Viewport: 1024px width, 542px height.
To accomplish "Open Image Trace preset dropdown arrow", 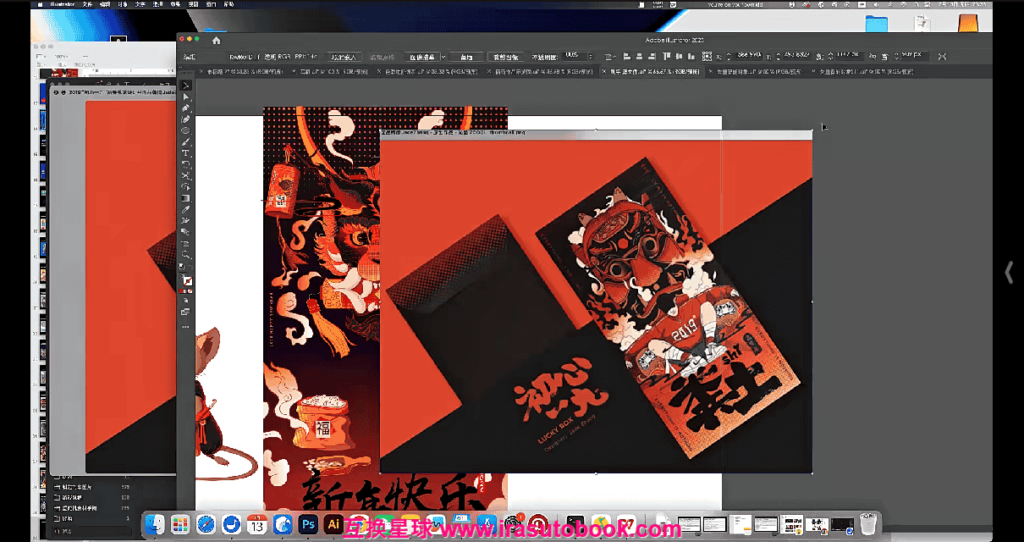I will 443,57.
